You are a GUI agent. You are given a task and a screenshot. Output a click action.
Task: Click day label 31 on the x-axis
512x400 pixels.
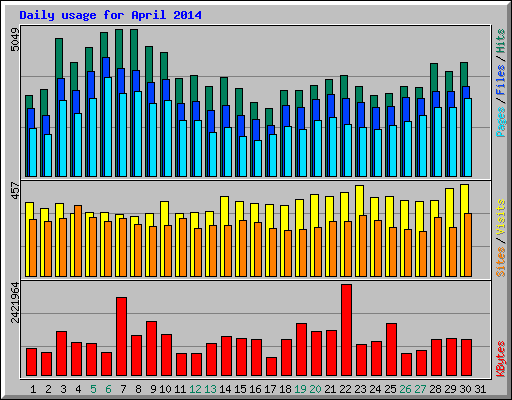coord(480,389)
